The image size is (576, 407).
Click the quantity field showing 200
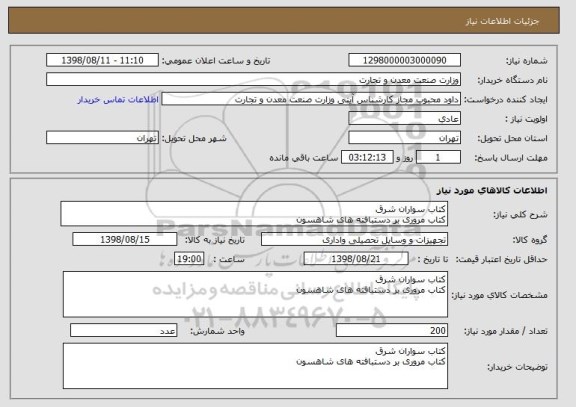[392, 331]
